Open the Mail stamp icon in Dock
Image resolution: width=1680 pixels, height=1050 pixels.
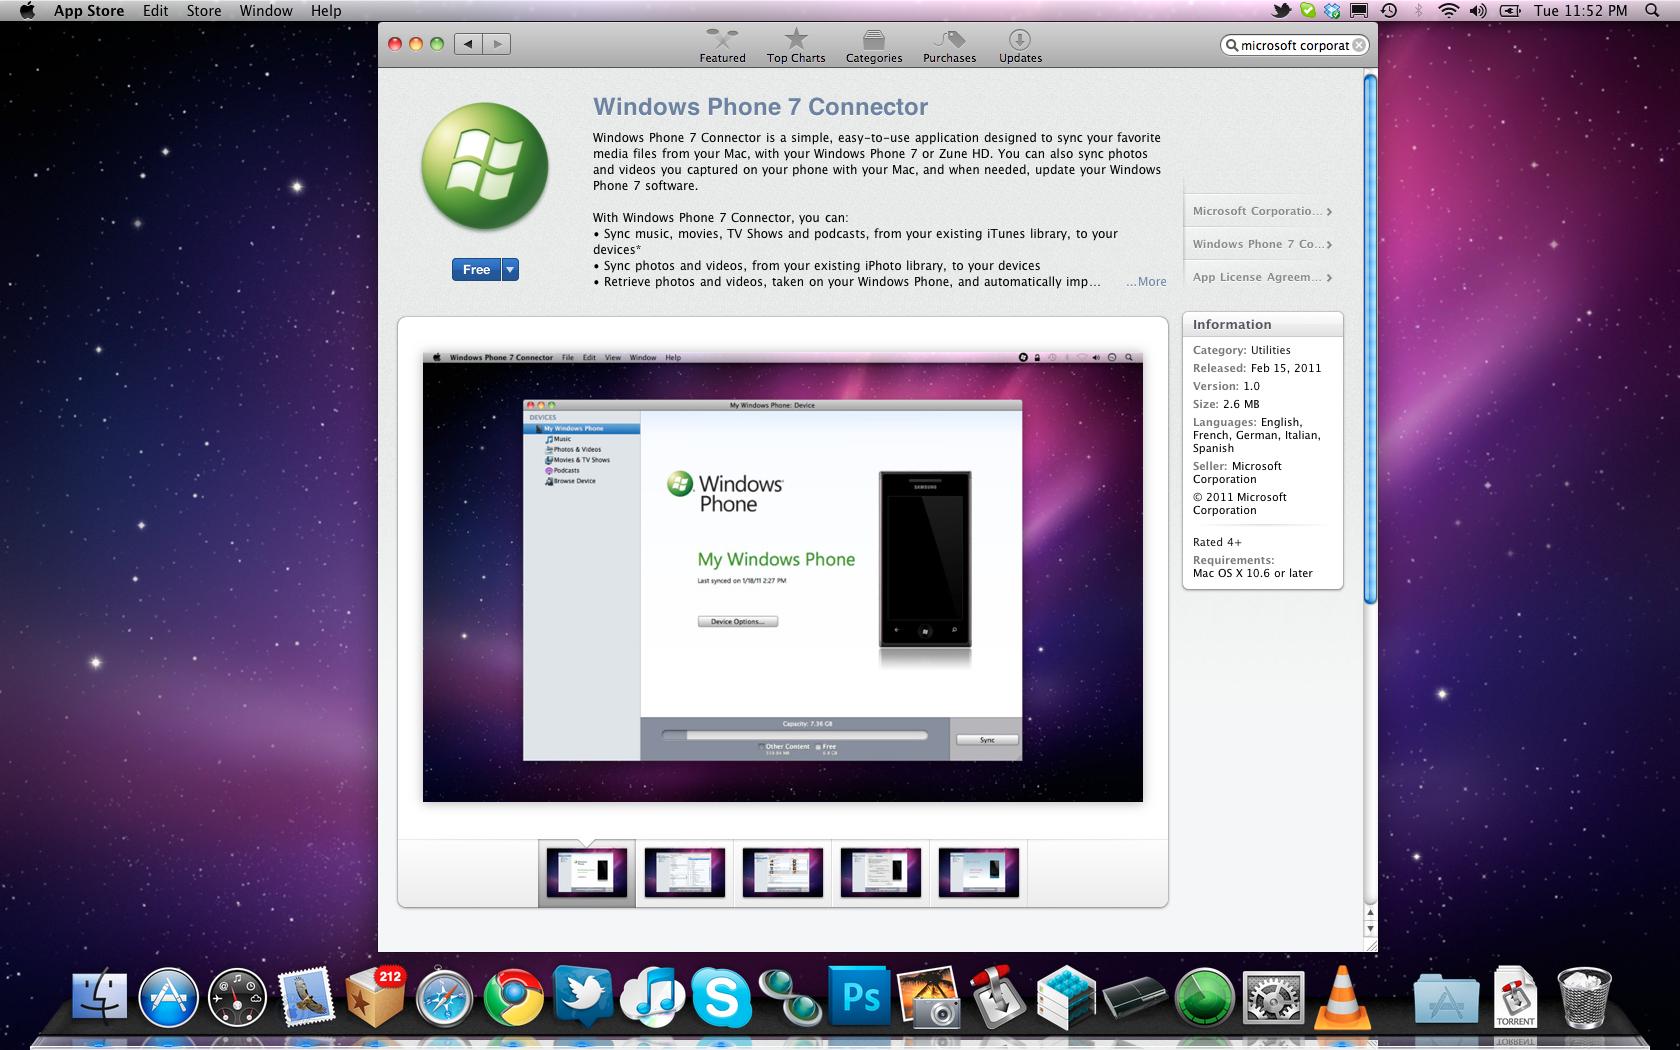(306, 997)
